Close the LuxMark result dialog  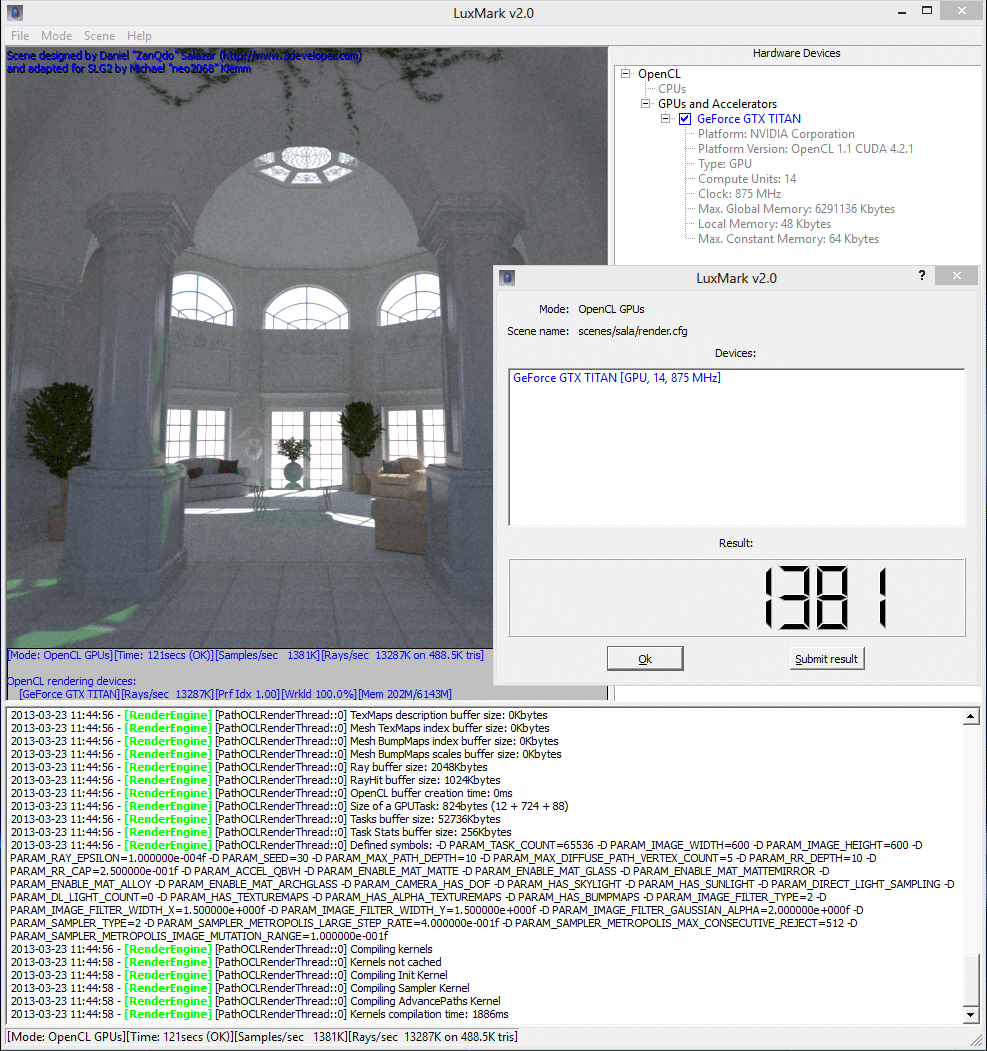(x=957, y=275)
